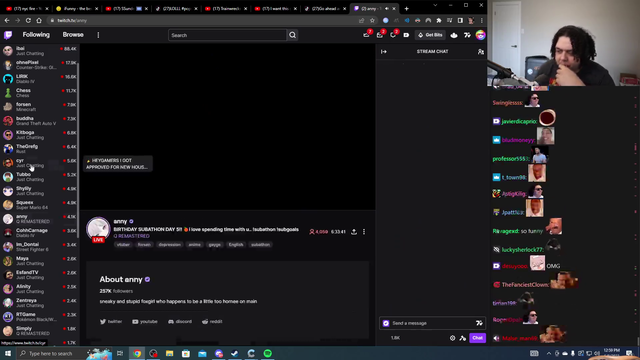Click the vtuber tag
The height and width of the screenshot is (360, 640).
tap(123, 244)
